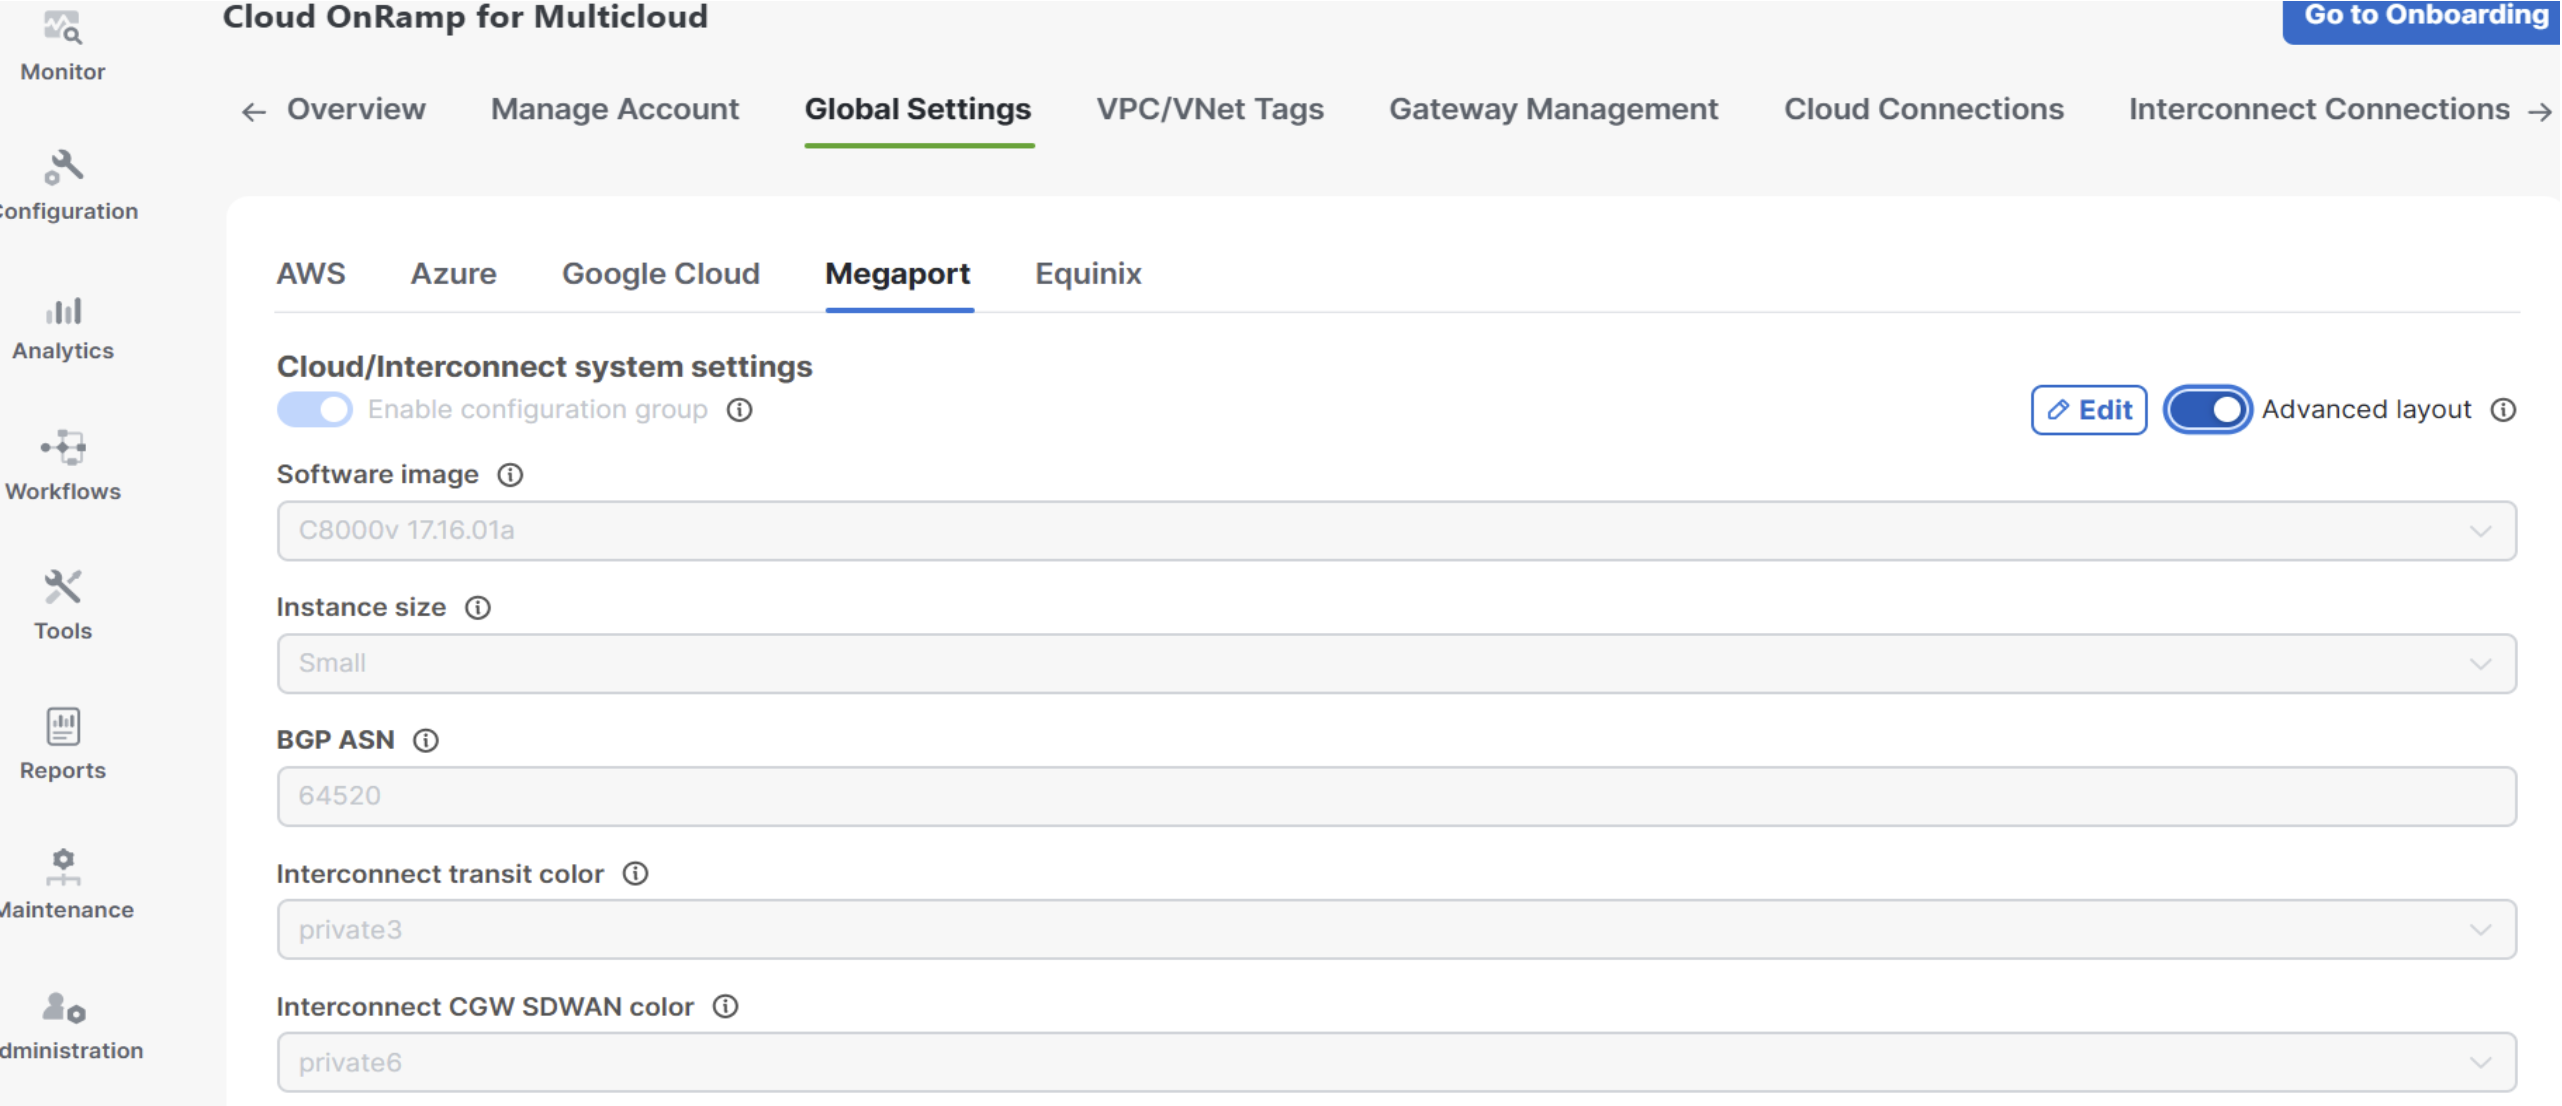Open the Analytics bar chart icon
The image size is (2562, 1106).
63,311
